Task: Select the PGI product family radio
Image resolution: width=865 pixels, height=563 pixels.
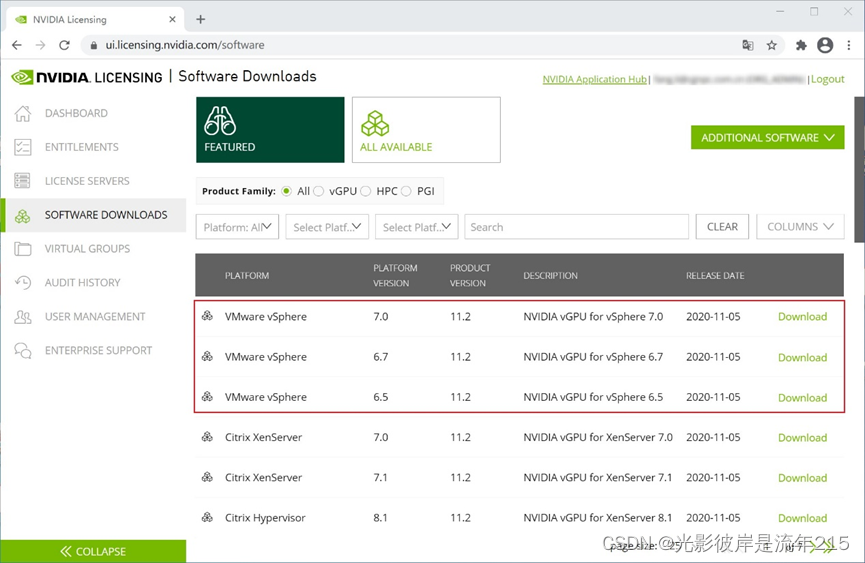Action: click(407, 191)
